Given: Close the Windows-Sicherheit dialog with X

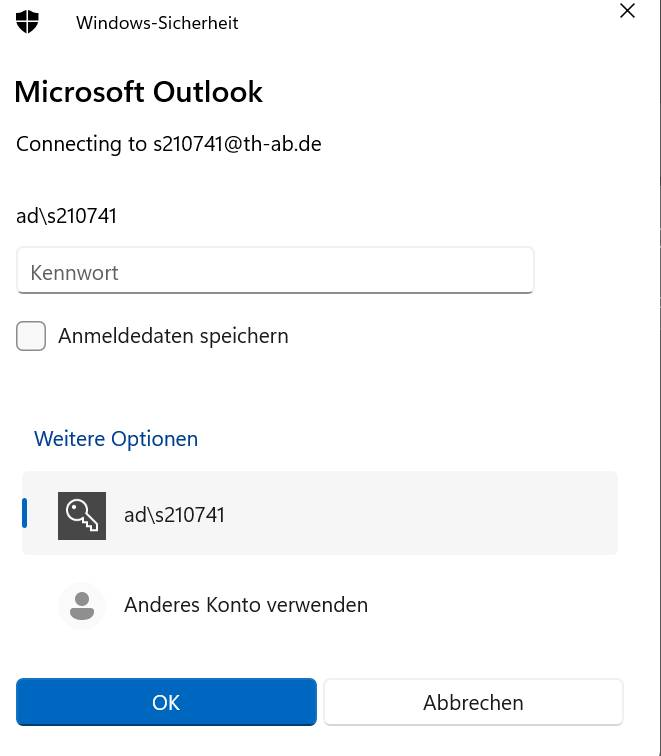Looking at the screenshot, I should pos(627,10).
